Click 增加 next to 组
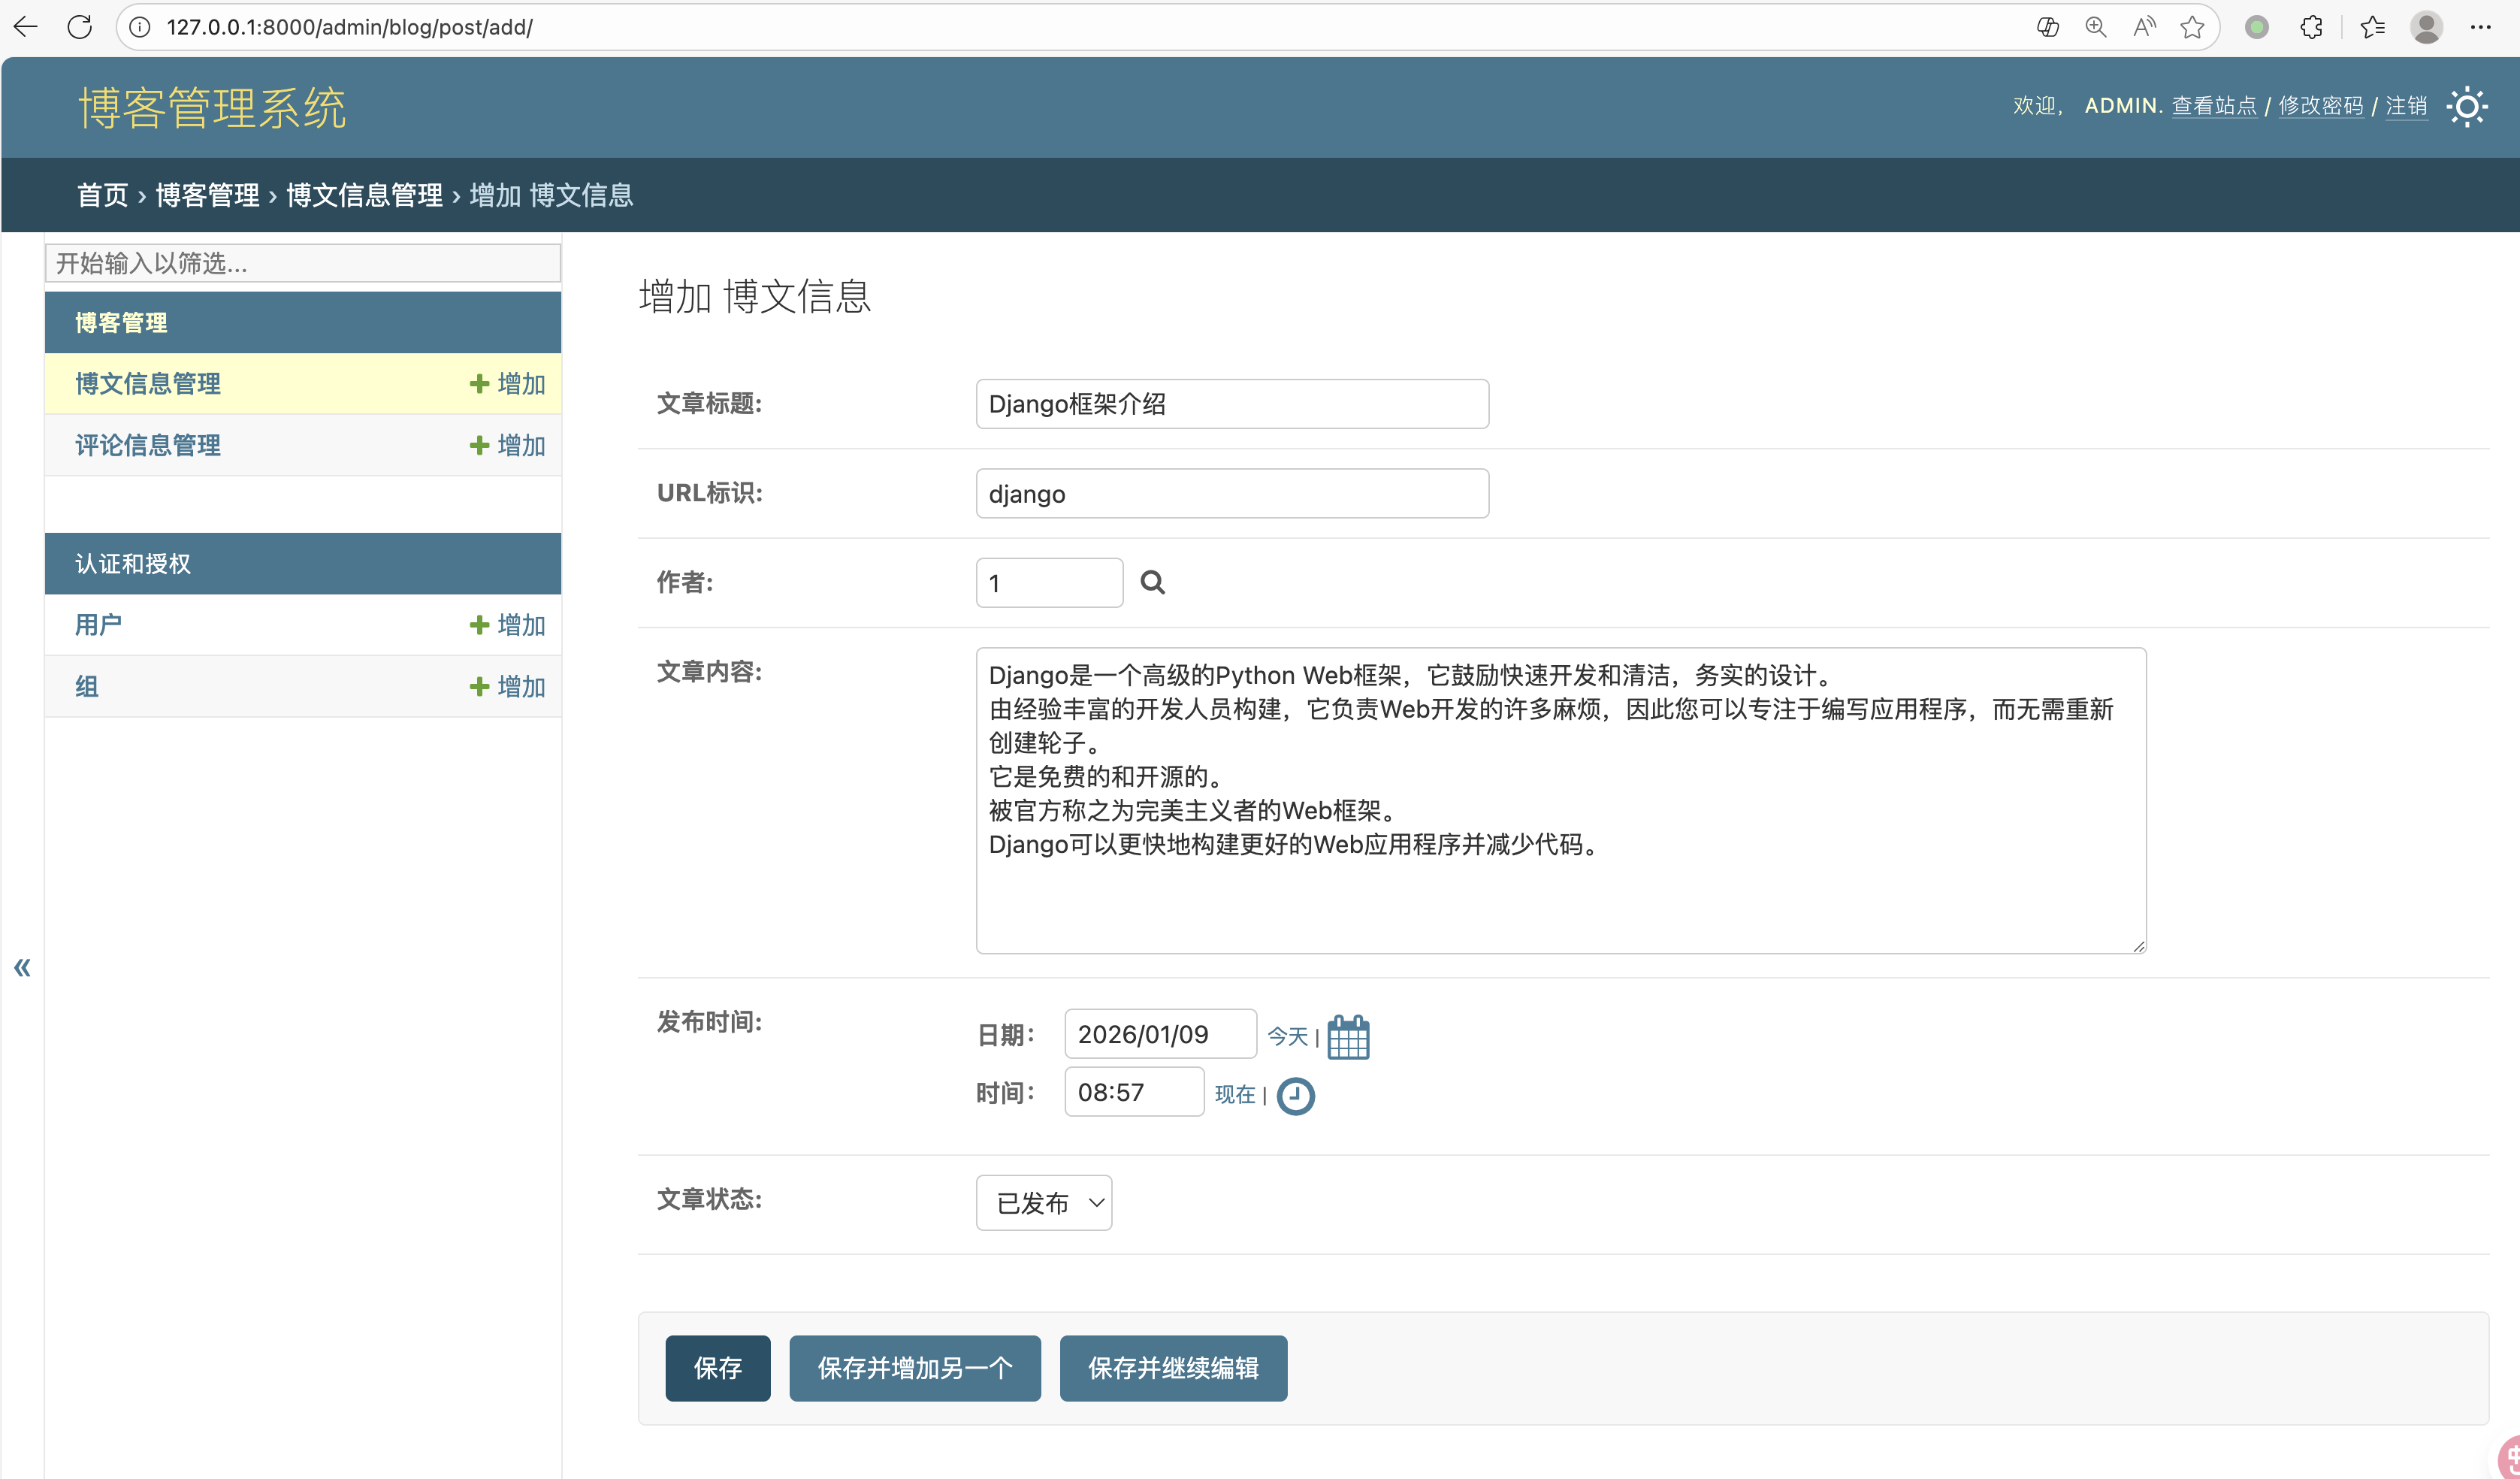Image resolution: width=2520 pixels, height=1479 pixels. click(x=507, y=687)
